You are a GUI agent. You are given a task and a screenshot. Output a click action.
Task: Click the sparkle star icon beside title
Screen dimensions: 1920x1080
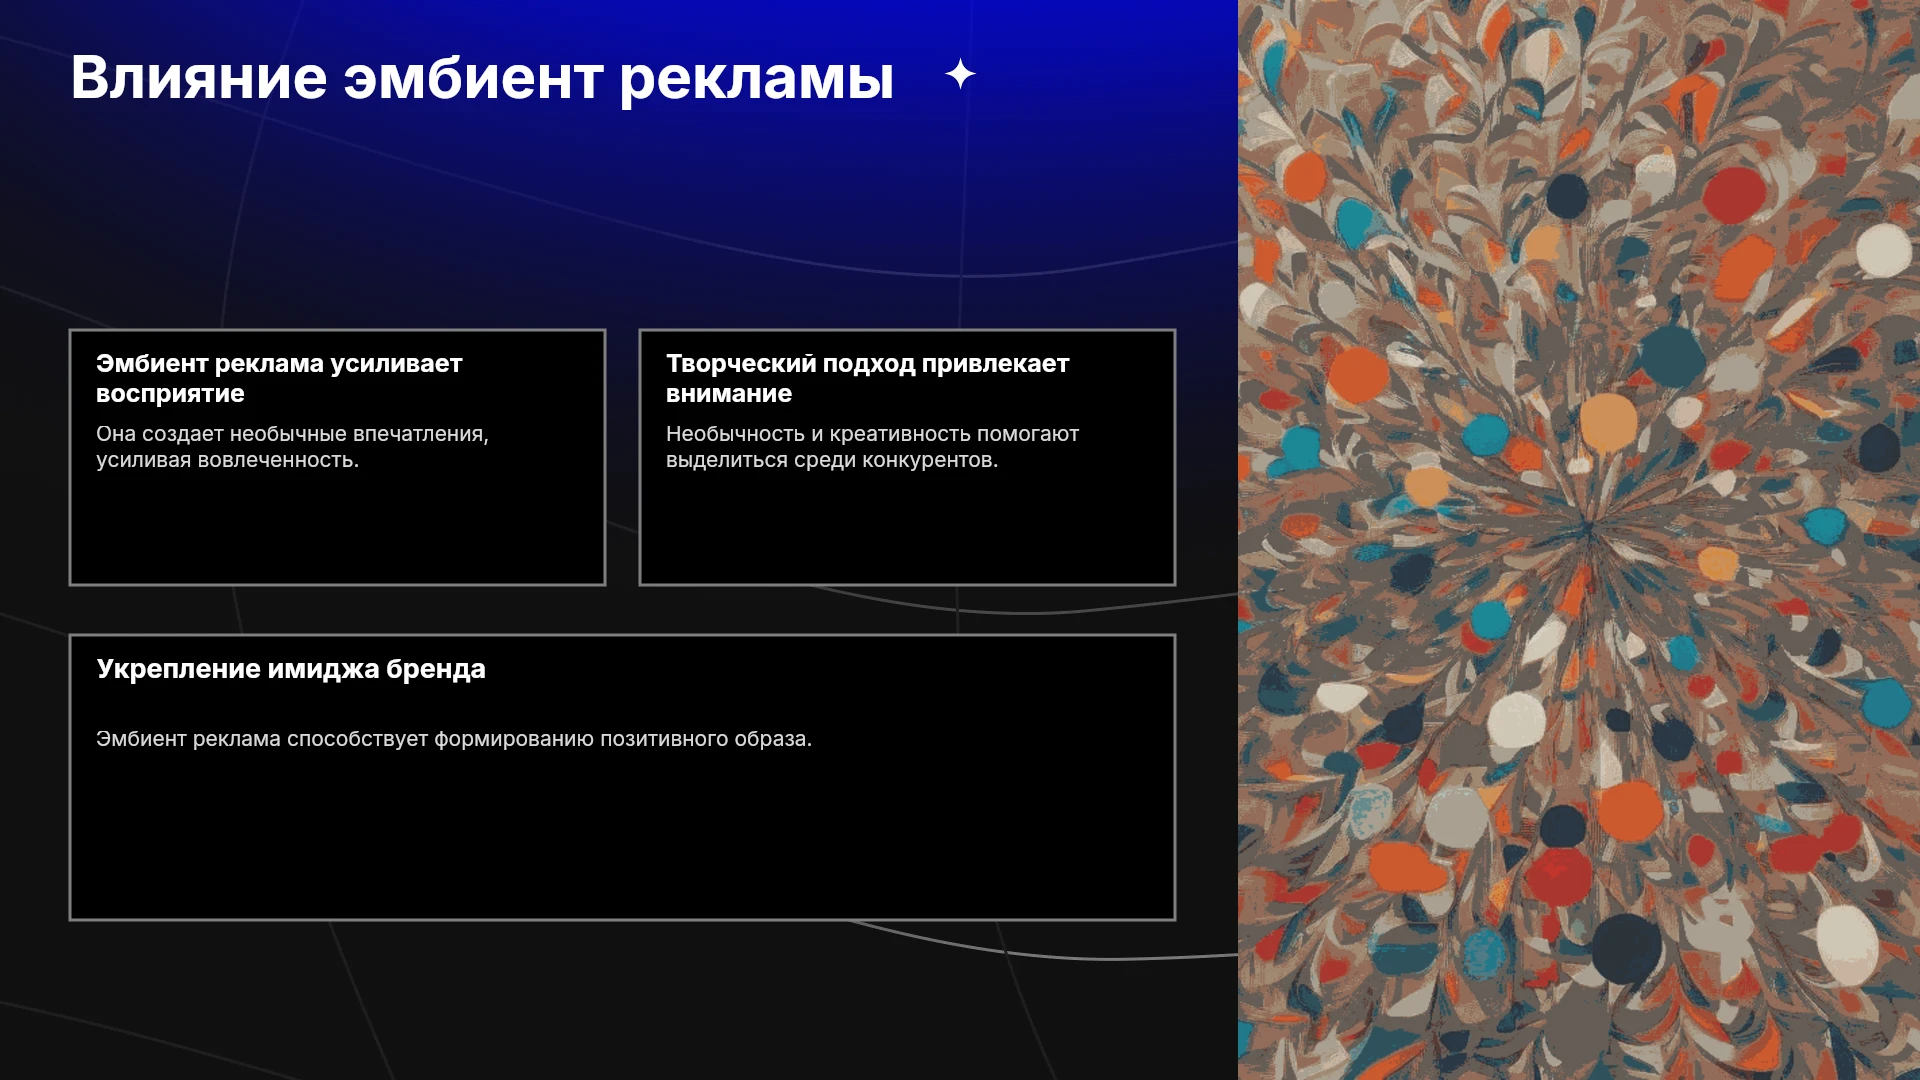[960, 74]
